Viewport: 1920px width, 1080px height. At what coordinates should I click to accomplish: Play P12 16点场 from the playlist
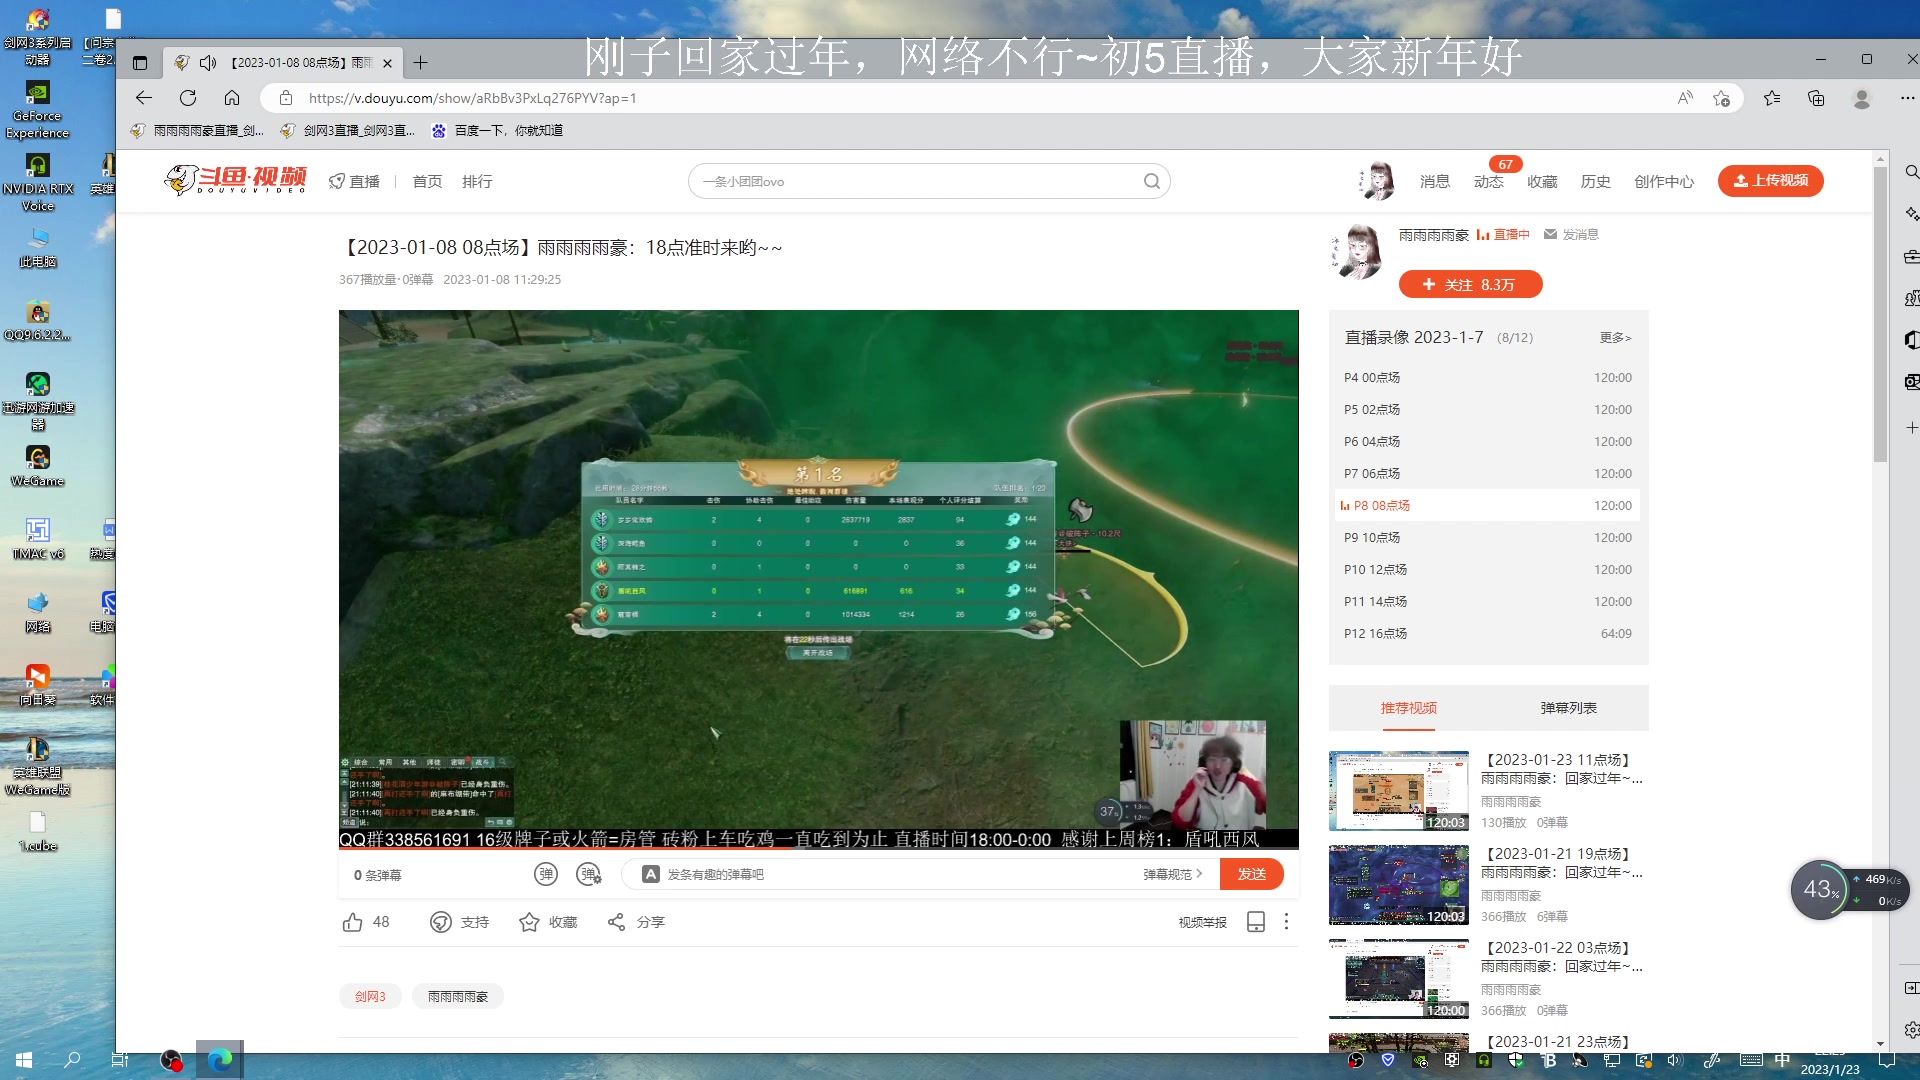(x=1488, y=634)
